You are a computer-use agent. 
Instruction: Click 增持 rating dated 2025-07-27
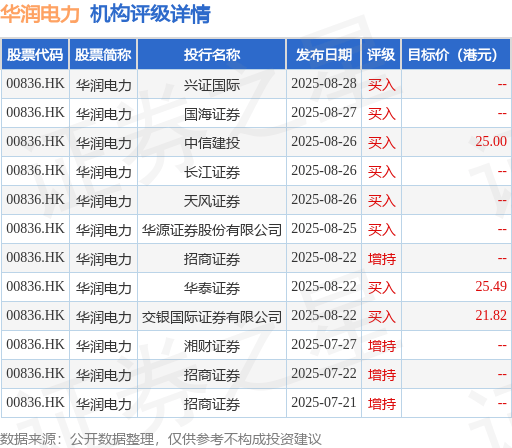[382, 346]
